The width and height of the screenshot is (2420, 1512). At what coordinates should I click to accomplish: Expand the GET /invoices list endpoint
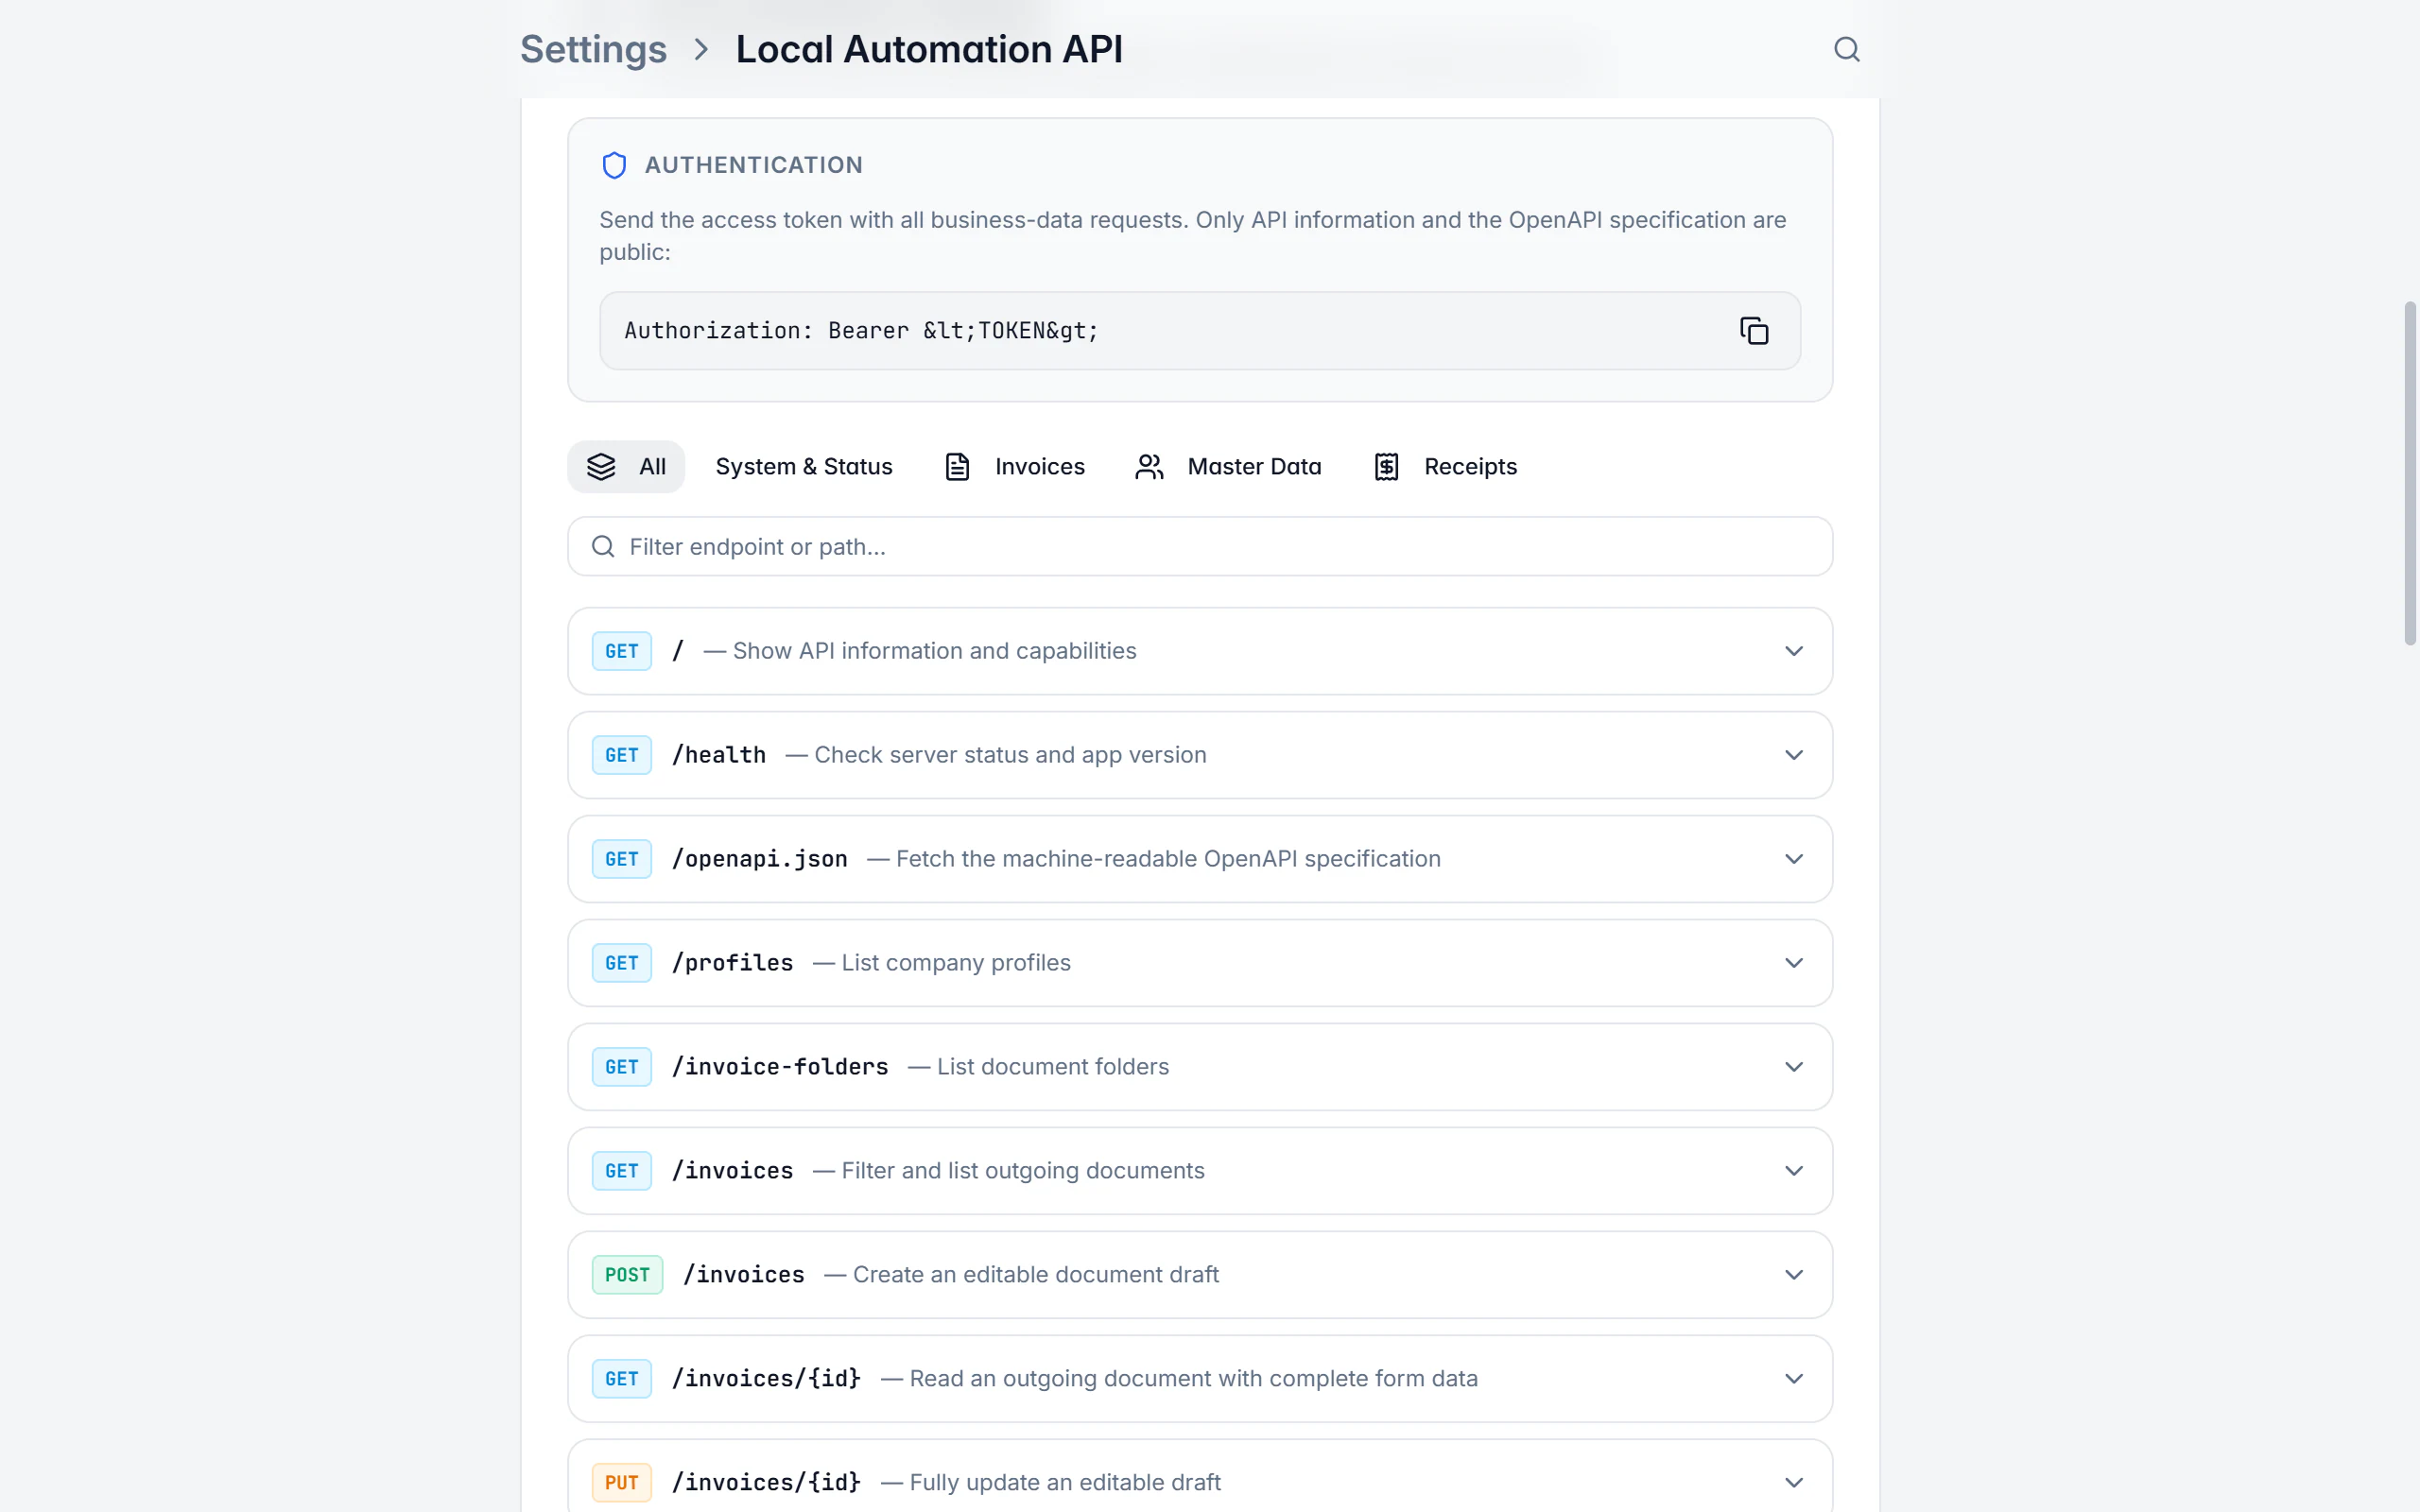[x=1200, y=1171]
